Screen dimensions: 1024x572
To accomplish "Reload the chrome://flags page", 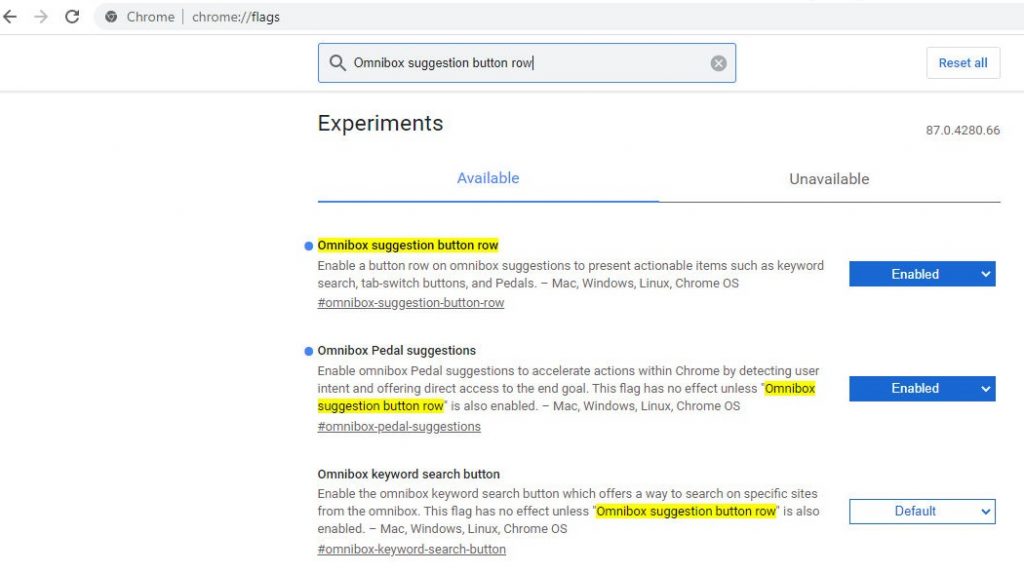I will (x=72, y=16).
